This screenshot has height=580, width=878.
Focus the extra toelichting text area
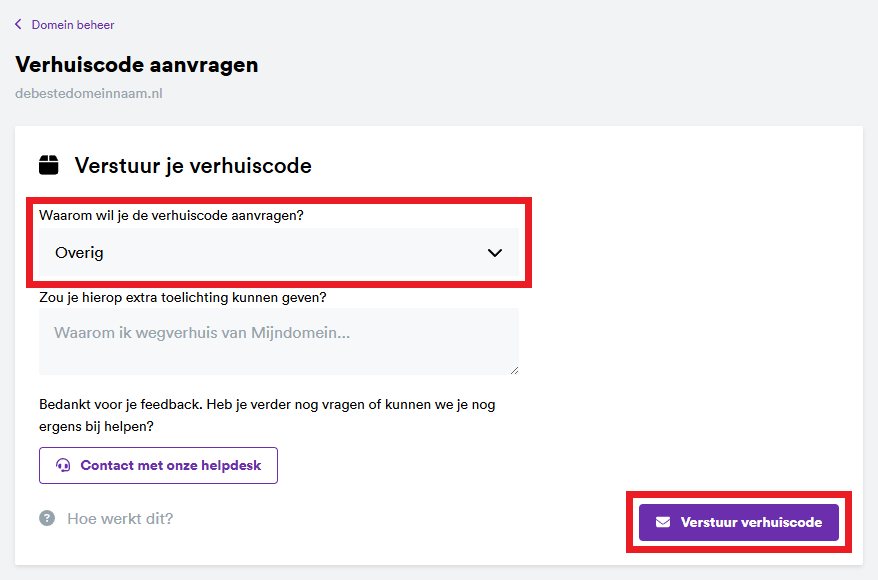pyautogui.click(x=279, y=342)
